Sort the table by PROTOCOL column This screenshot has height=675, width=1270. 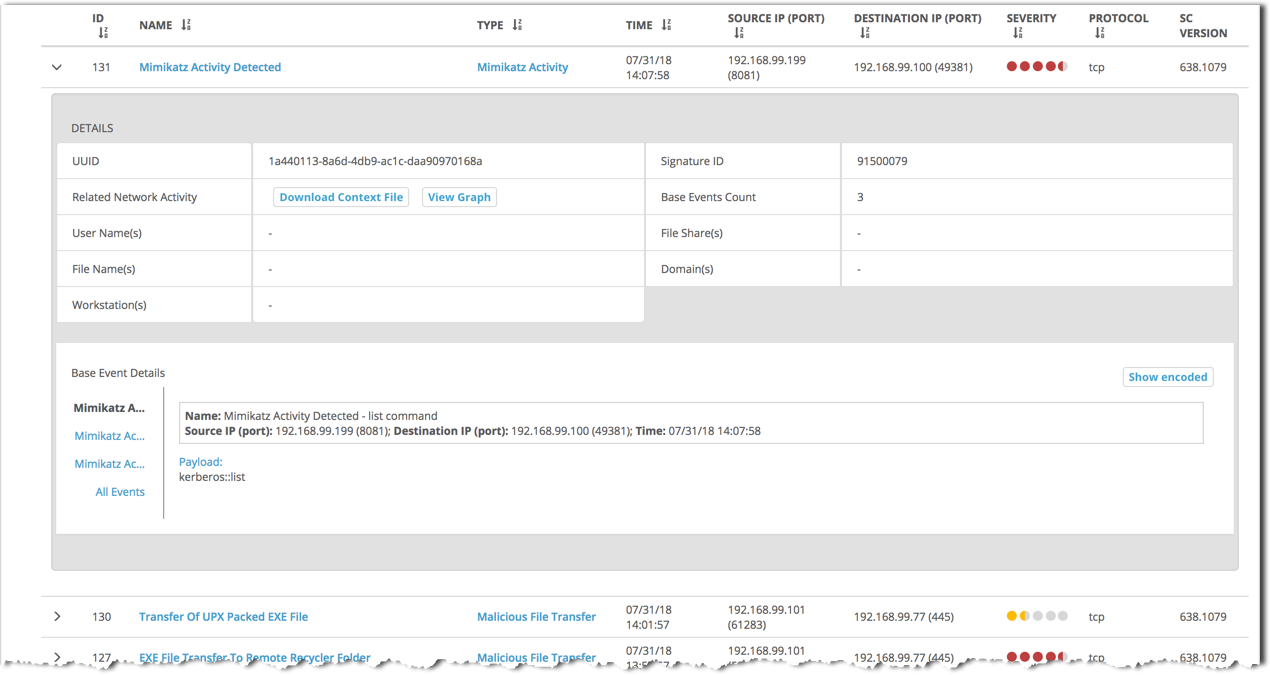pyautogui.click(x=1099, y=33)
